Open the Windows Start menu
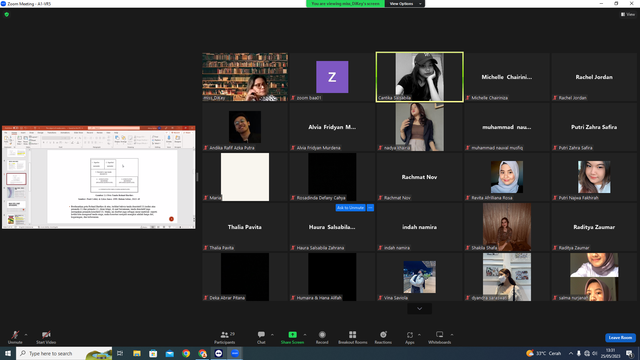 pyautogui.click(x=8, y=353)
